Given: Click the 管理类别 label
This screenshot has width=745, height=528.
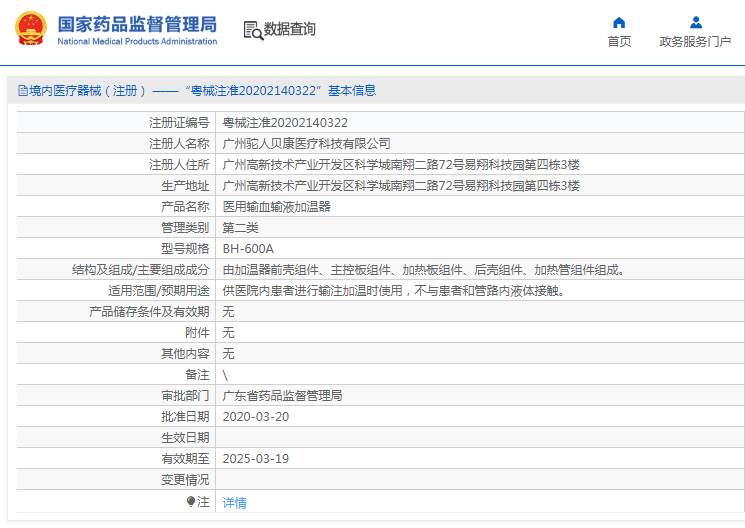Looking at the screenshot, I should 185,228.
